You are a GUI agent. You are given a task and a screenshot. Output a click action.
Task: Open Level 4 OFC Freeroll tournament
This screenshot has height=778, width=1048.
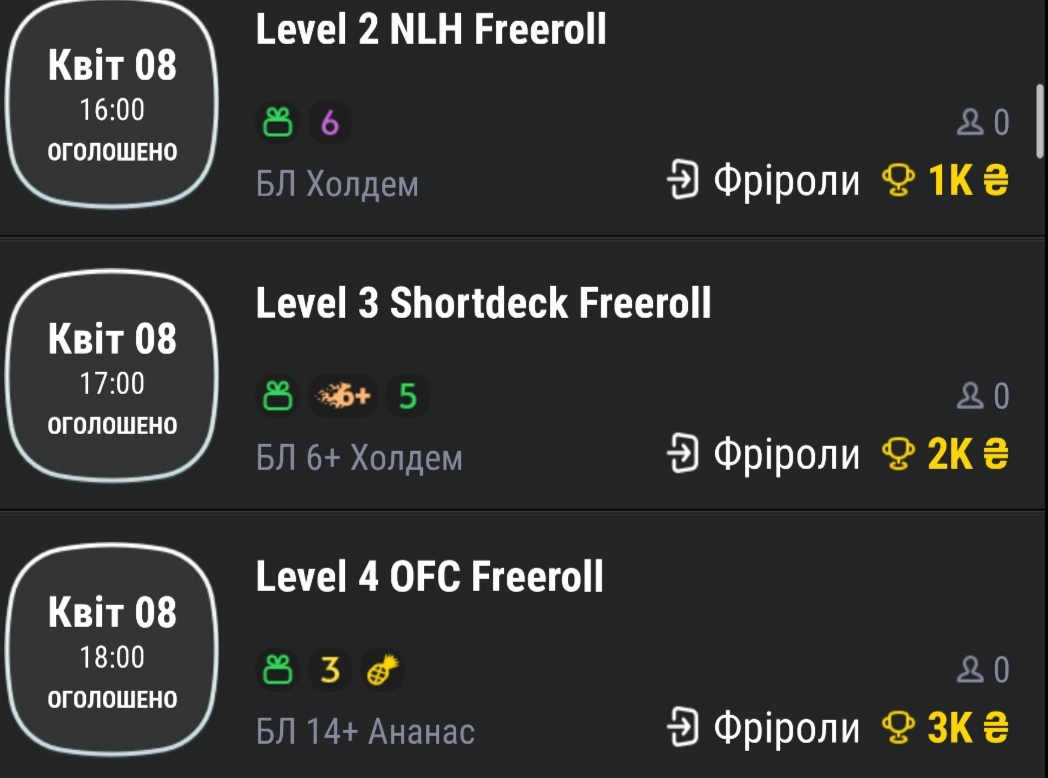pos(430,577)
